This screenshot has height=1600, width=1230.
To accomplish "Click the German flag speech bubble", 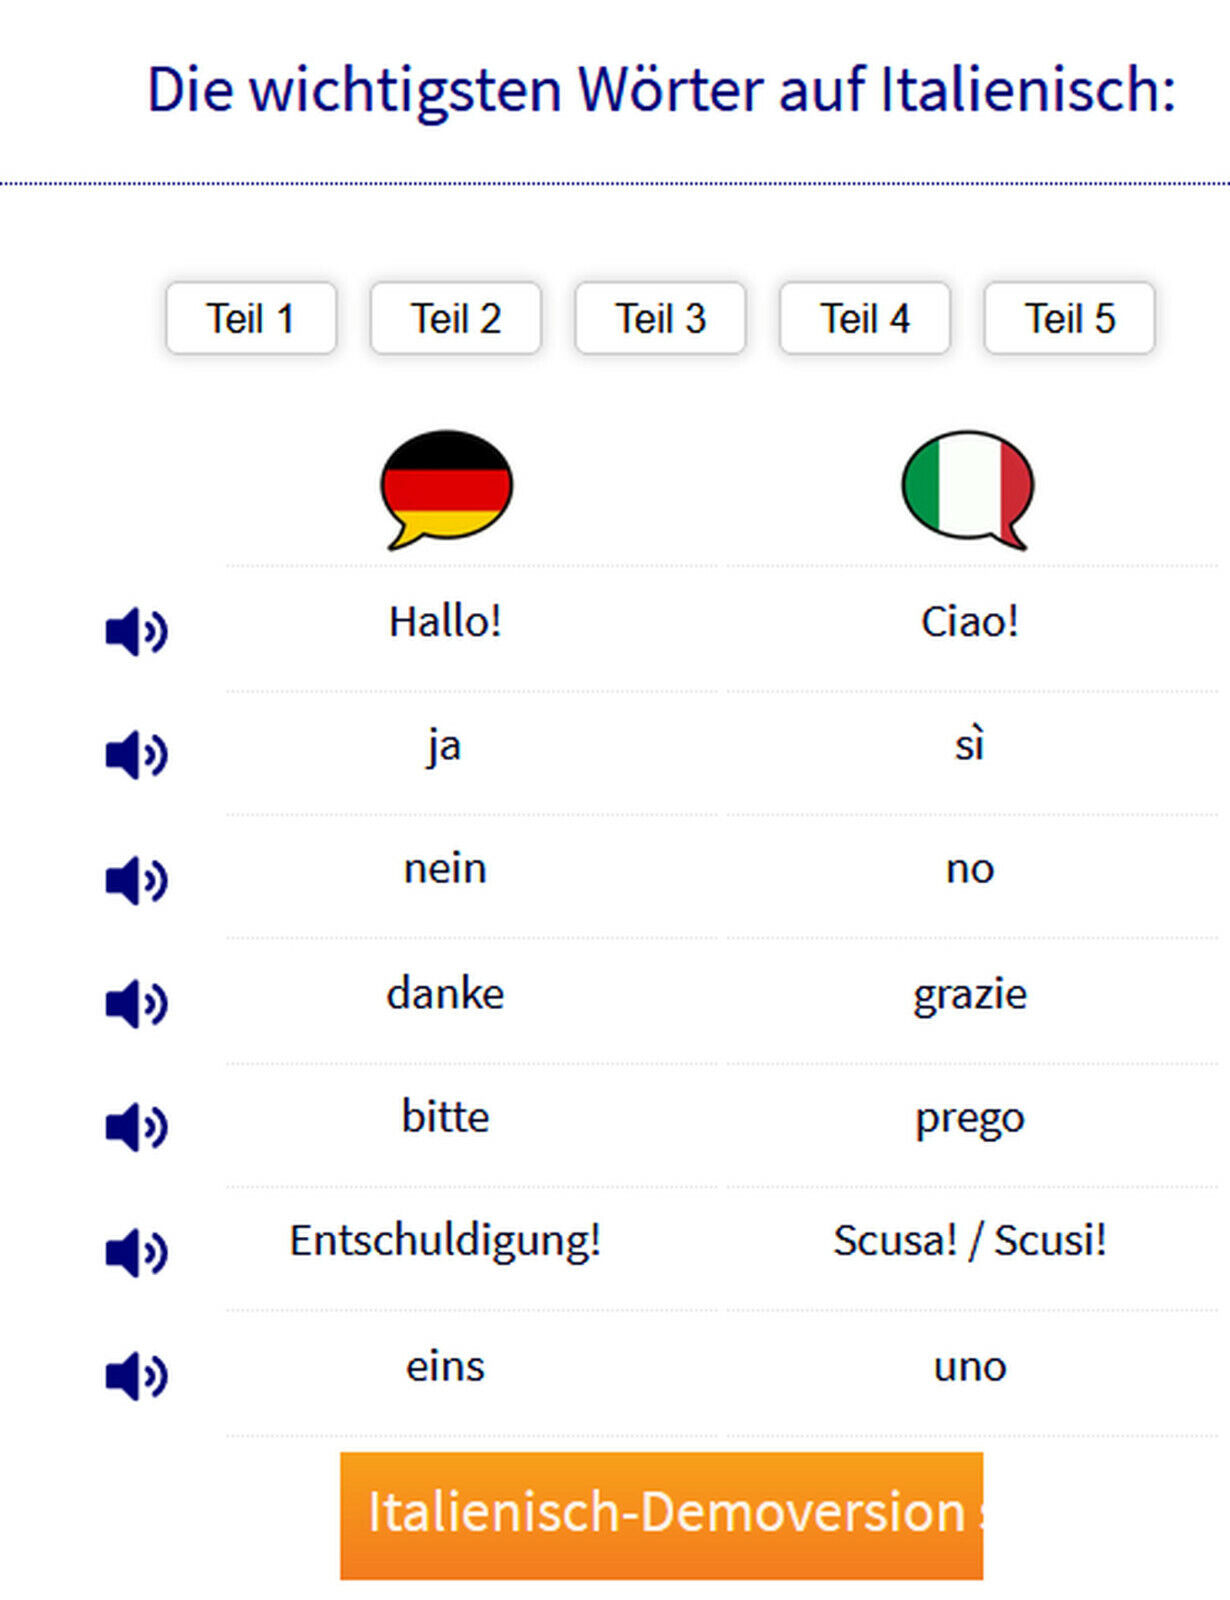I will click(446, 489).
